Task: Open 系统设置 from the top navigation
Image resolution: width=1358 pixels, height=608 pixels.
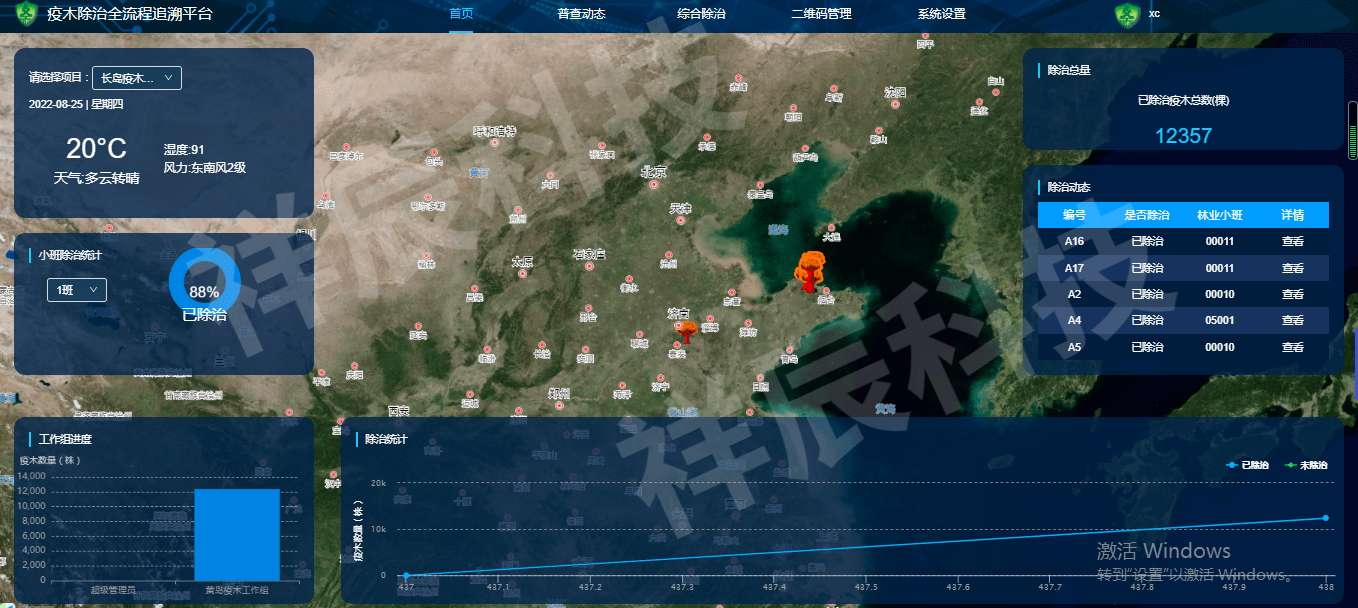Action: 941,14
